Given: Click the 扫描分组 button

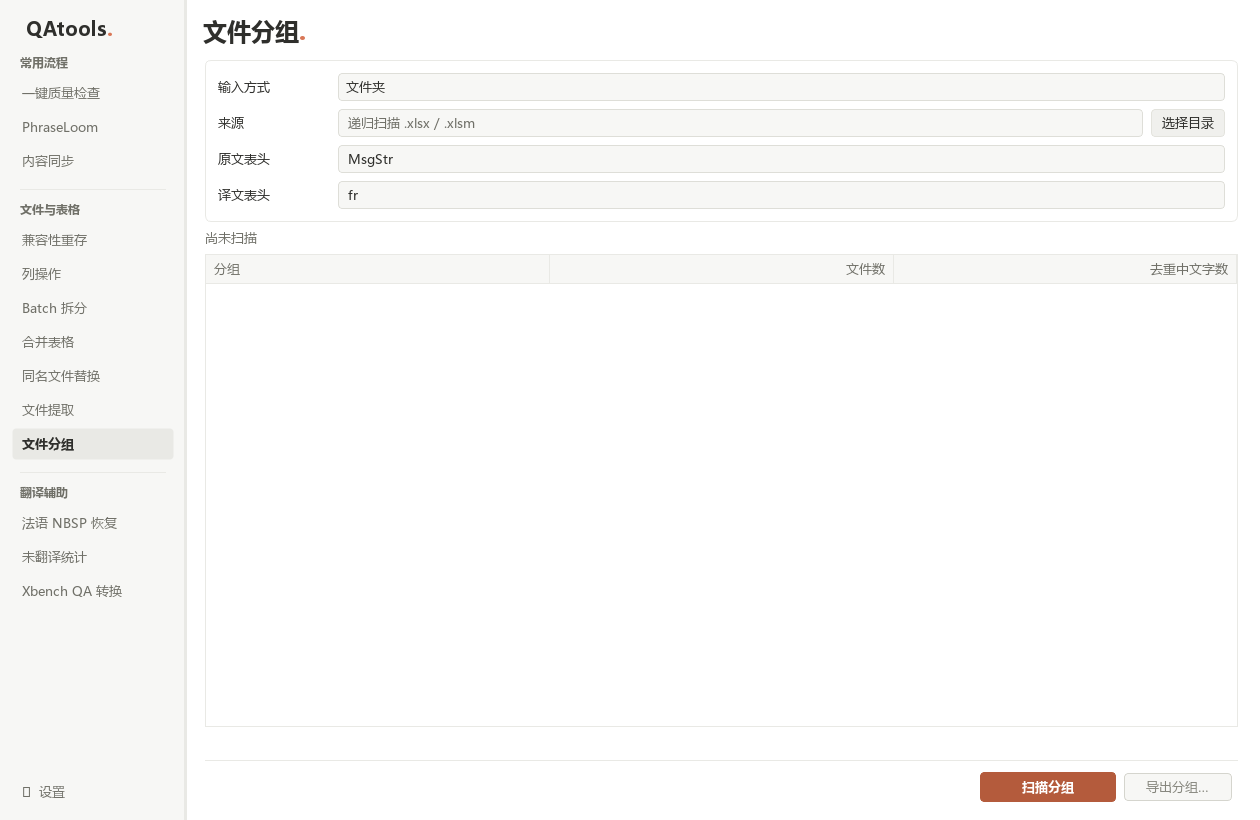Looking at the screenshot, I should coord(1048,787).
